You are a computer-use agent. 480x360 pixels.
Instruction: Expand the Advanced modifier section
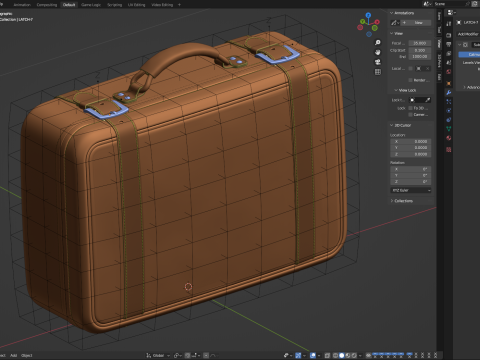click(x=472, y=87)
